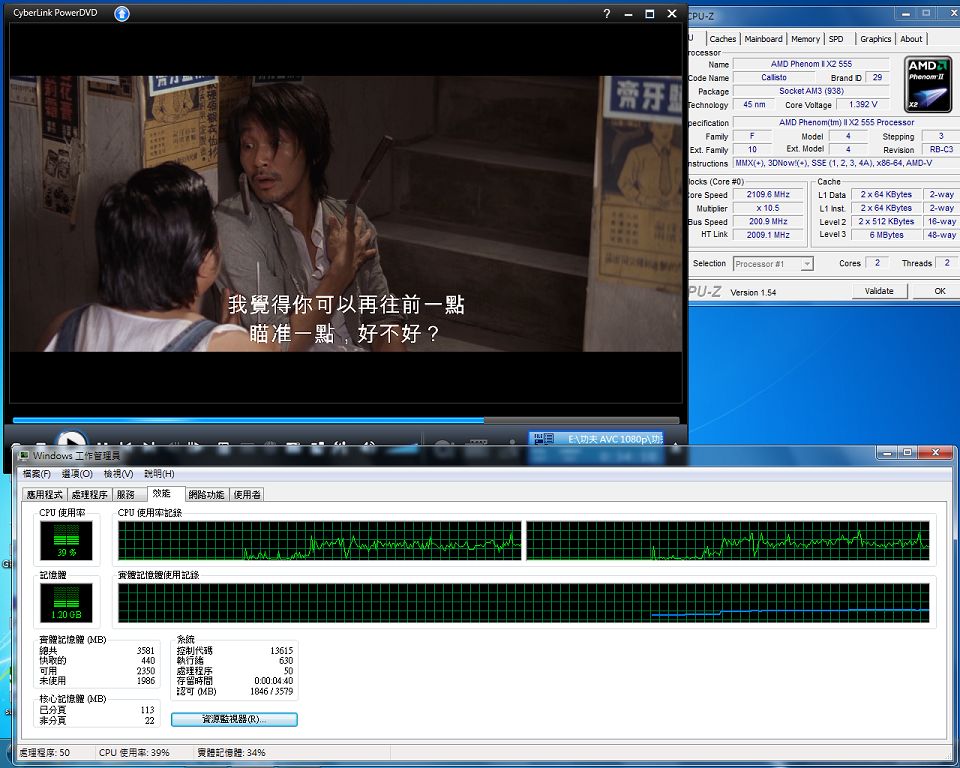960x768 pixels.
Task: Close the Windows Task Manager window
Action: click(x=935, y=453)
